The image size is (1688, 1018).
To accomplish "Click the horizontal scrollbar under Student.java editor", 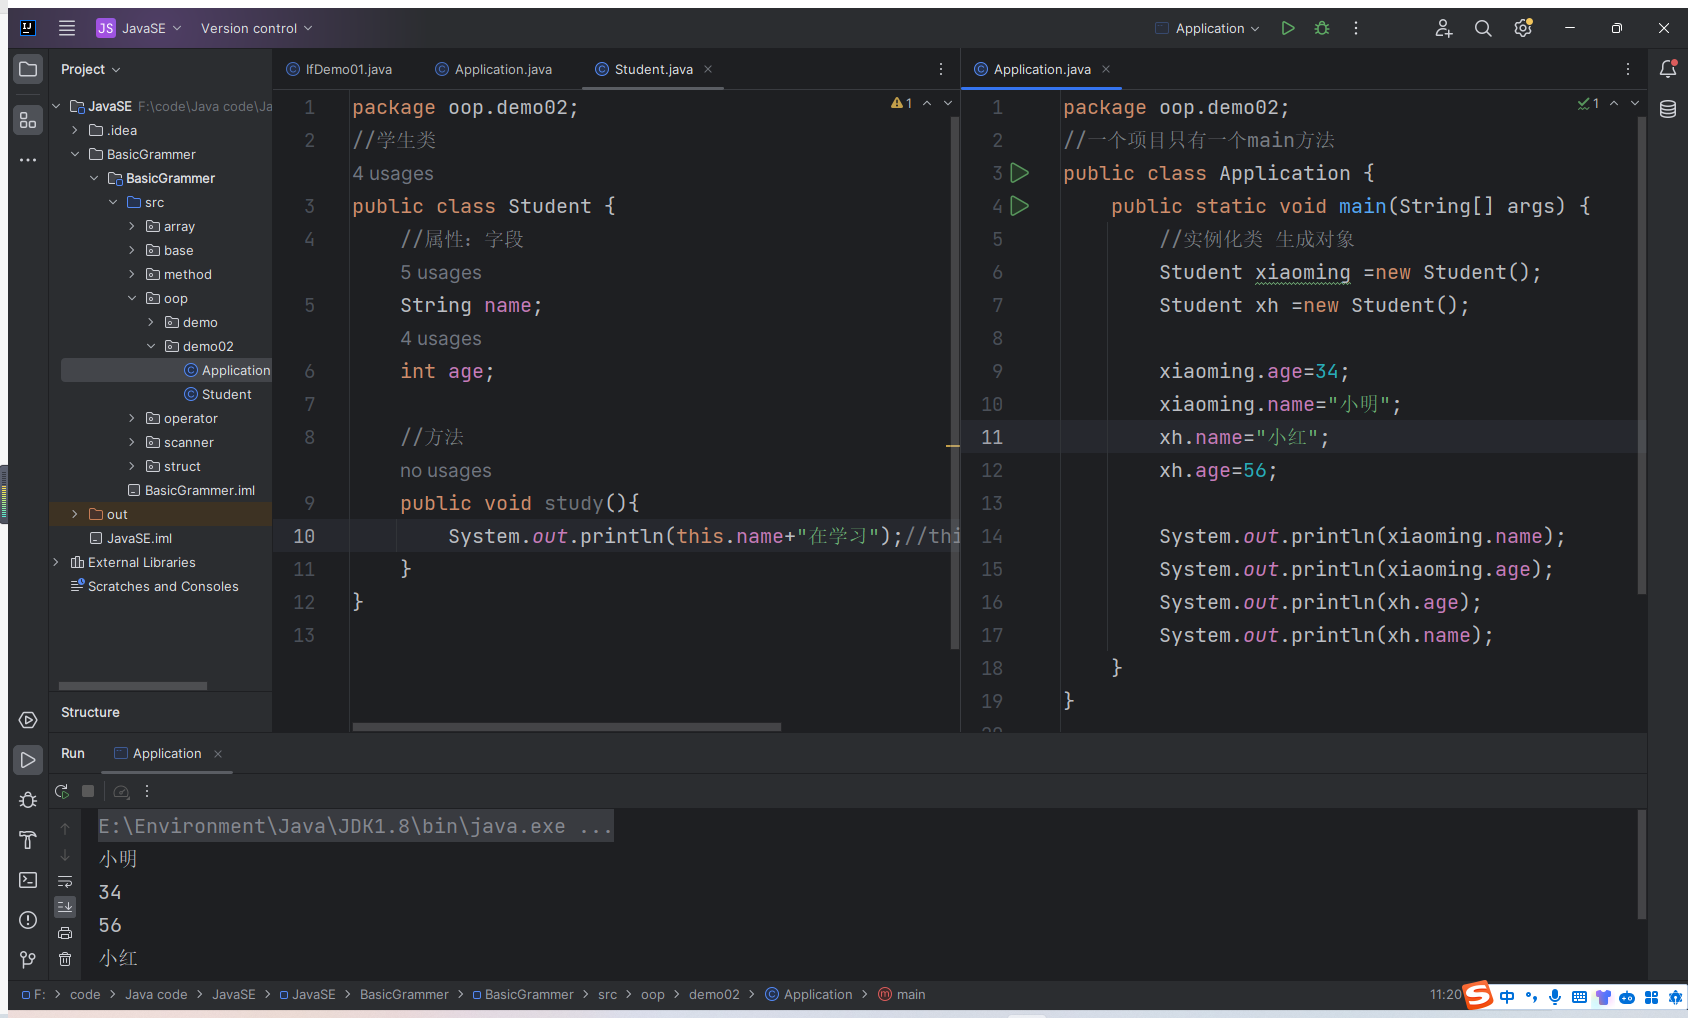I will (x=566, y=727).
